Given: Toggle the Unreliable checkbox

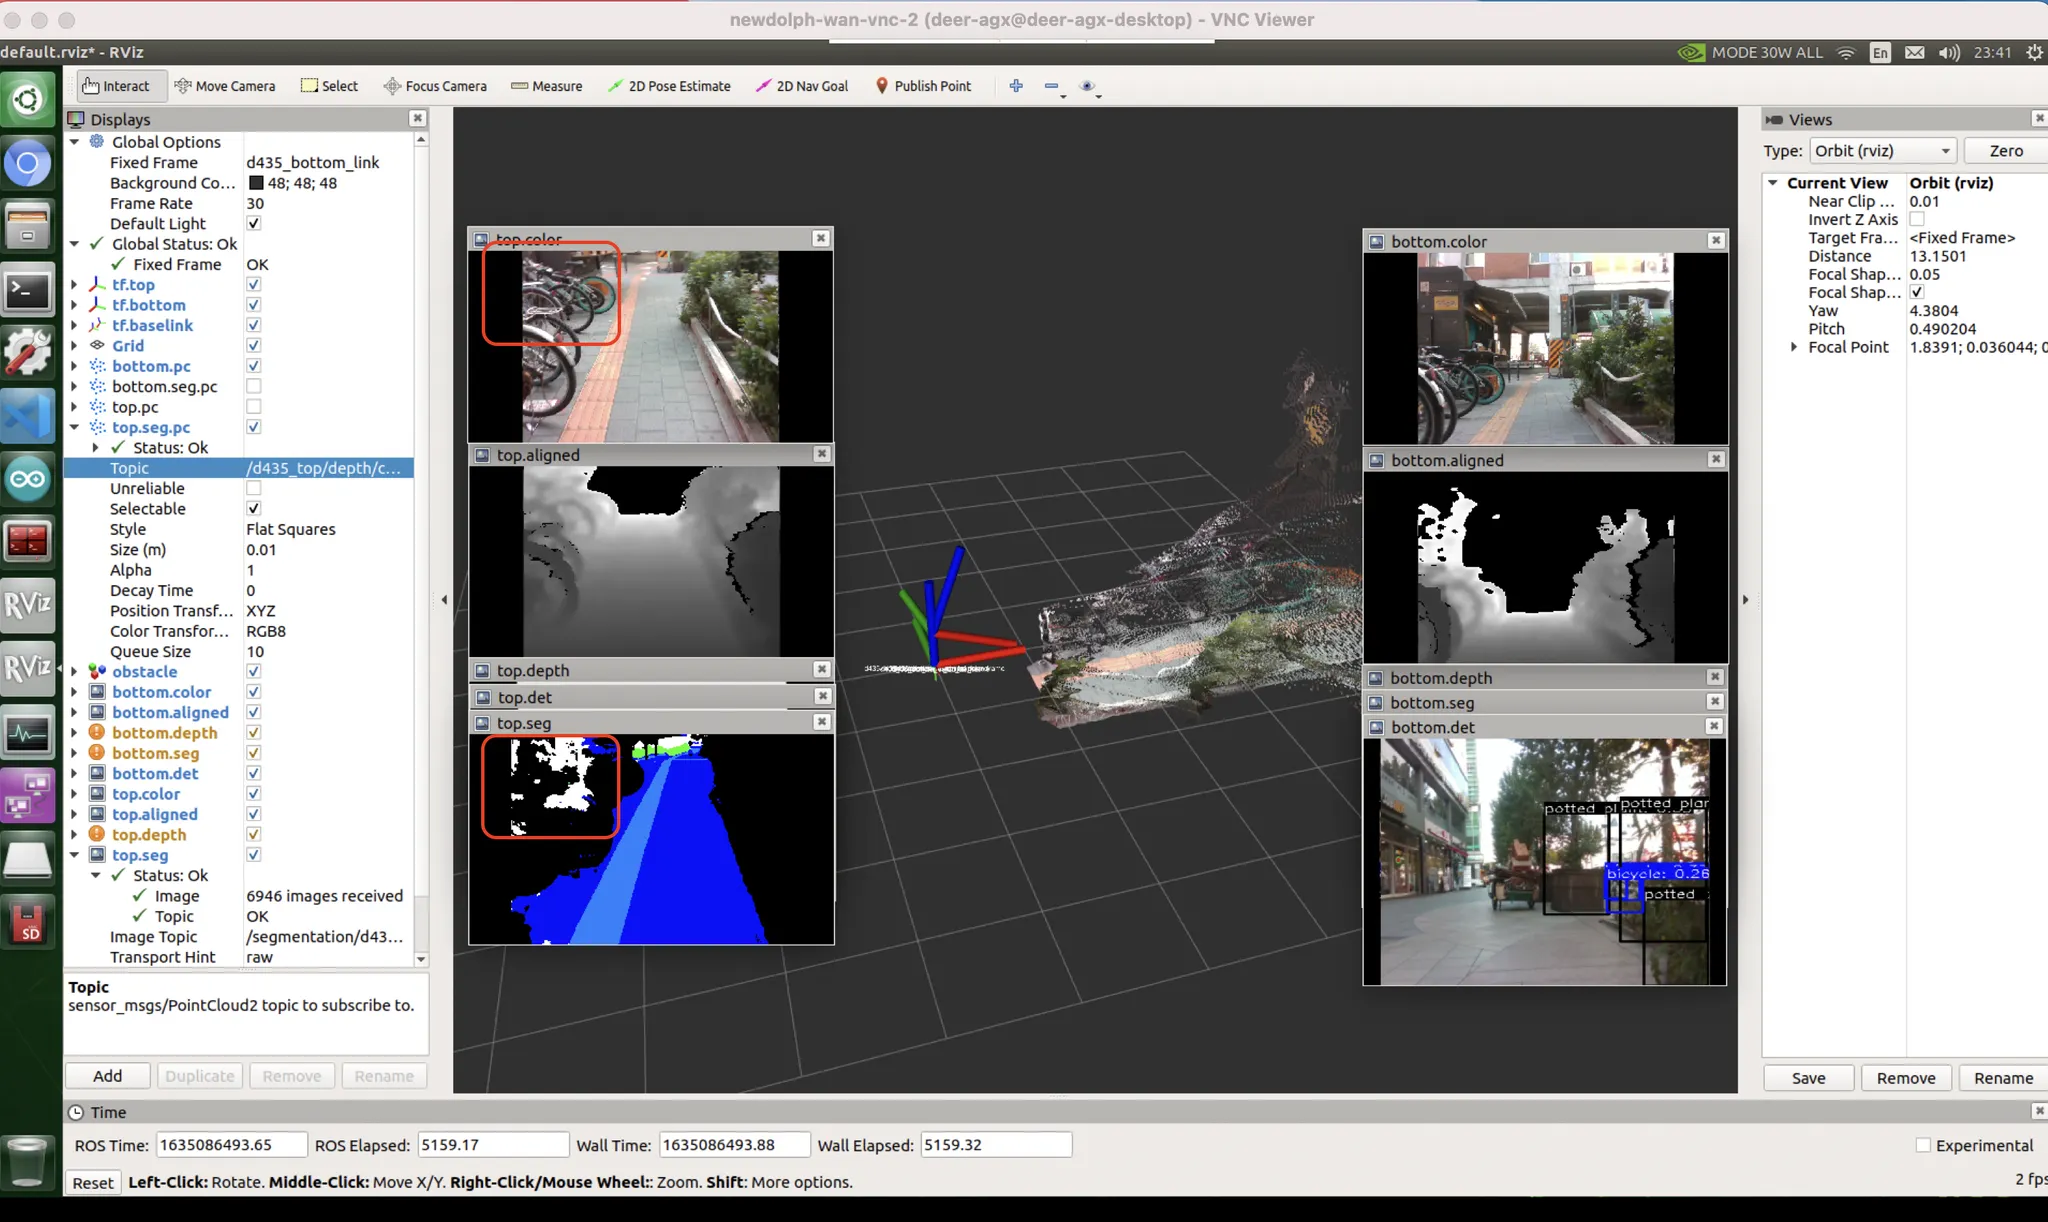Looking at the screenshot, I should click(x=254, y=488).
